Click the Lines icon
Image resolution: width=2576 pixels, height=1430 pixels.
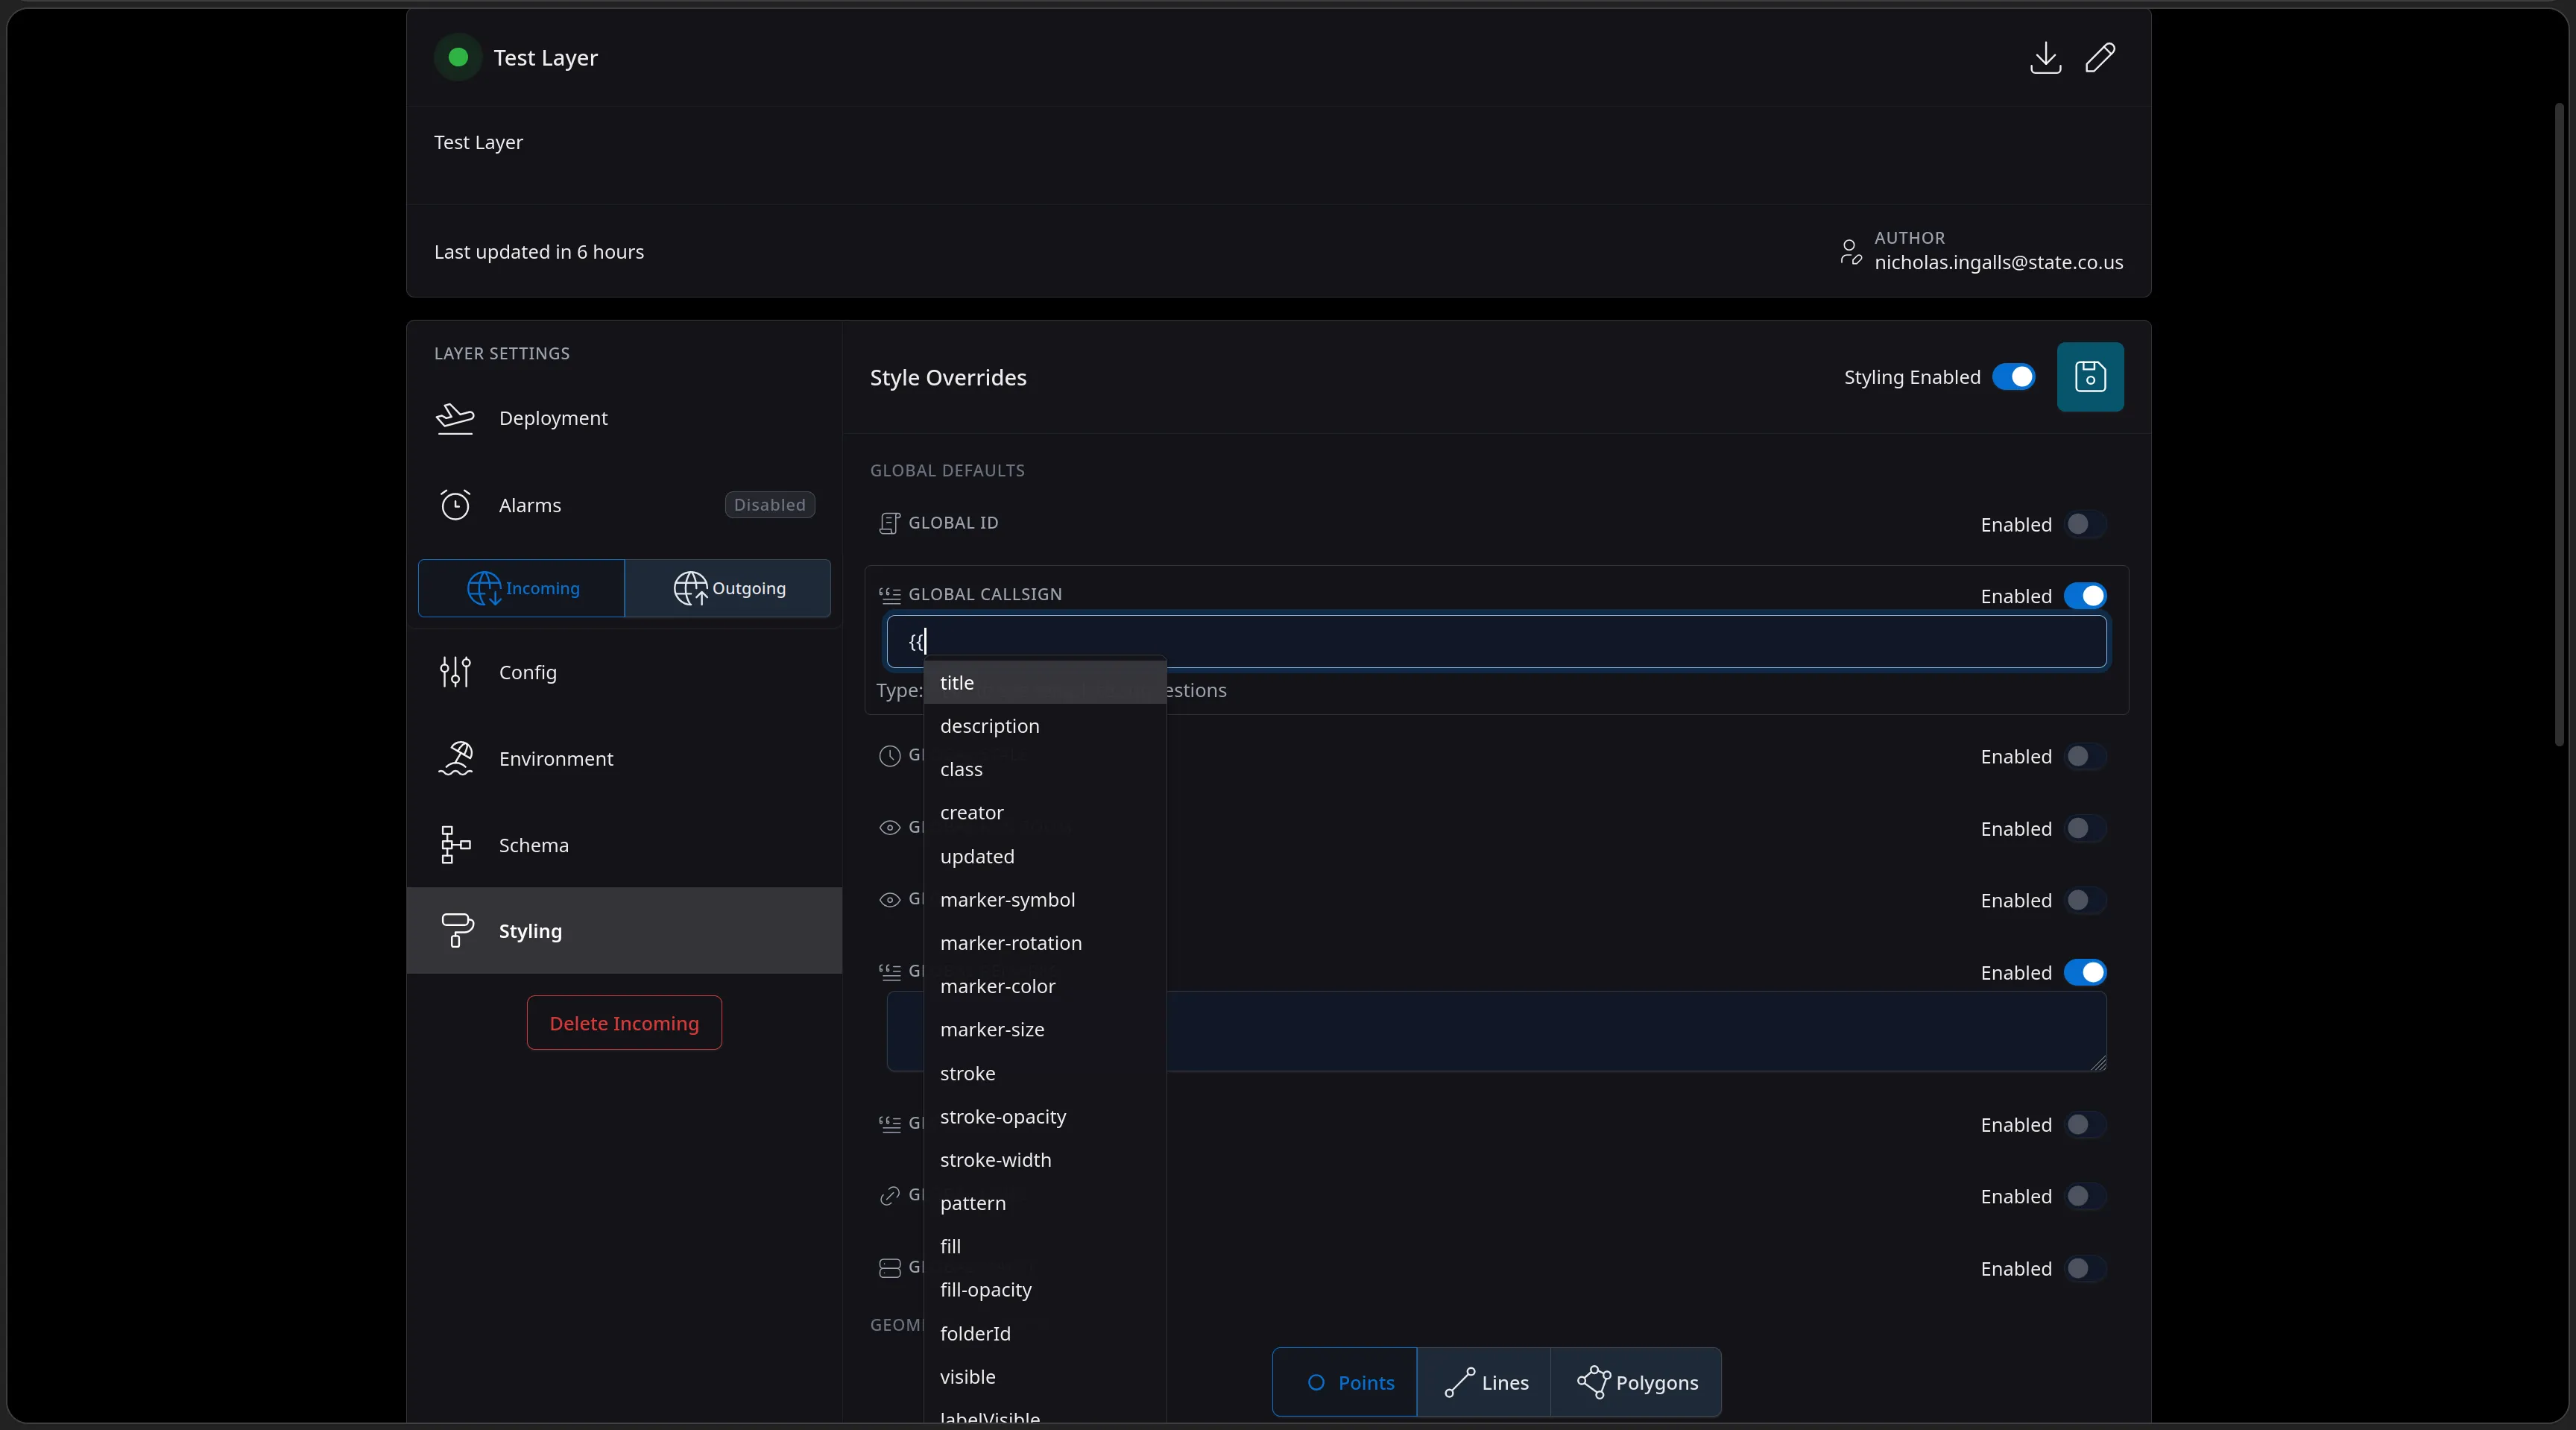[x=1459, y=1382]
